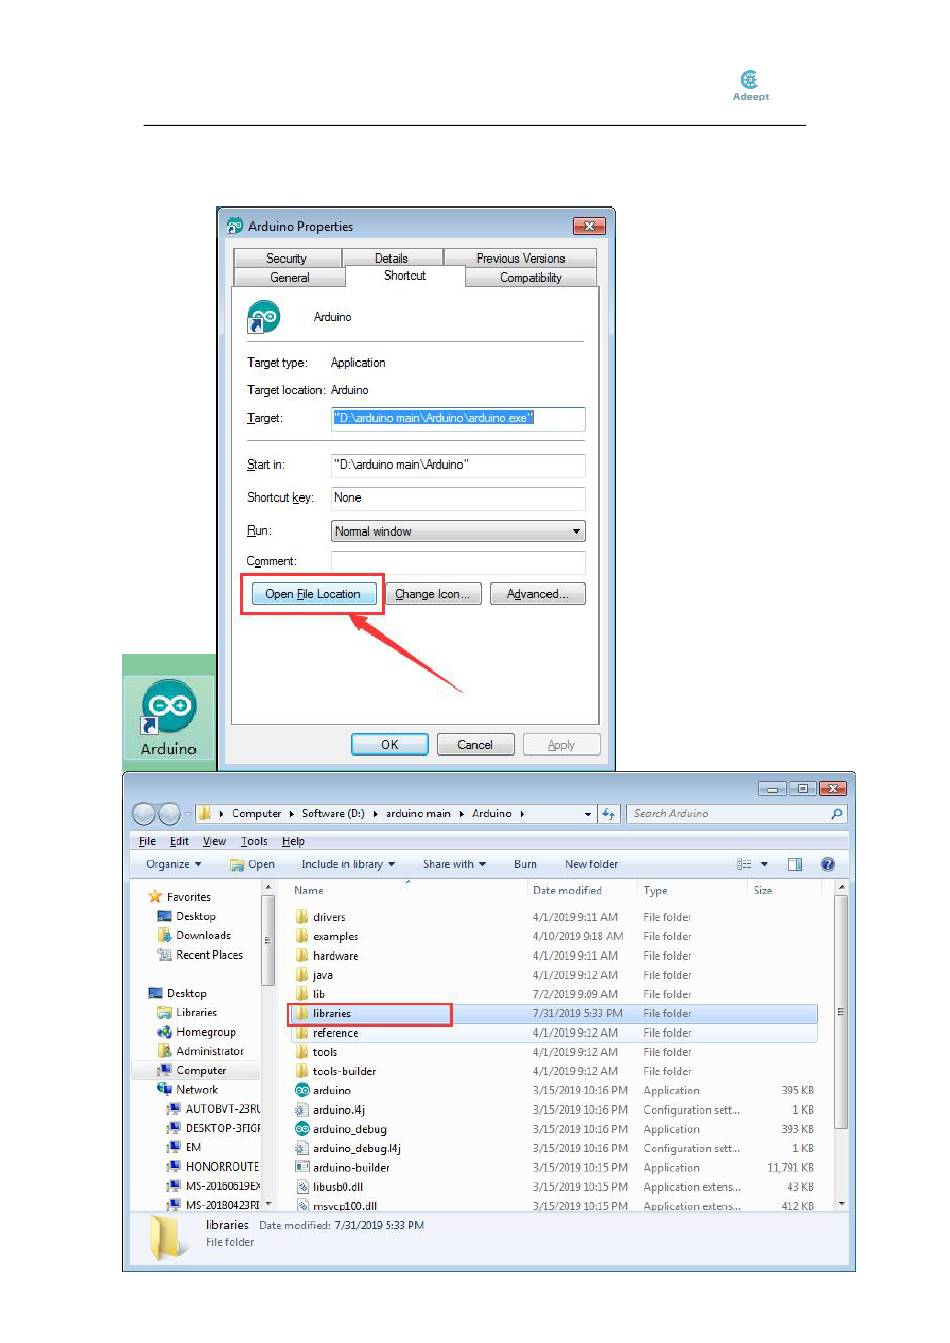Click the Change Icon button

[433, 594]
